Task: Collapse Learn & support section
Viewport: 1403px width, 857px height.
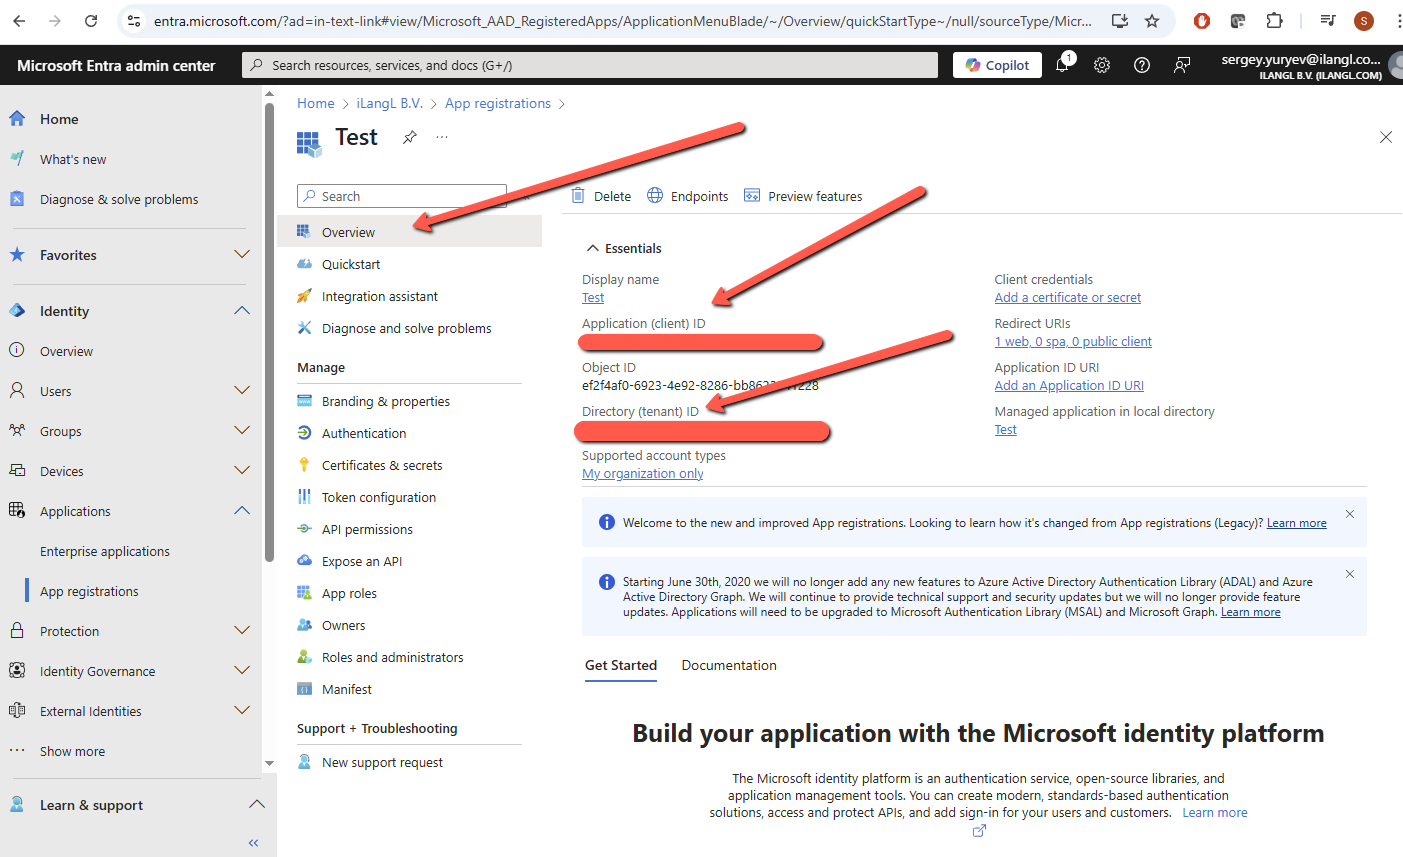Action: coord(257,804)
